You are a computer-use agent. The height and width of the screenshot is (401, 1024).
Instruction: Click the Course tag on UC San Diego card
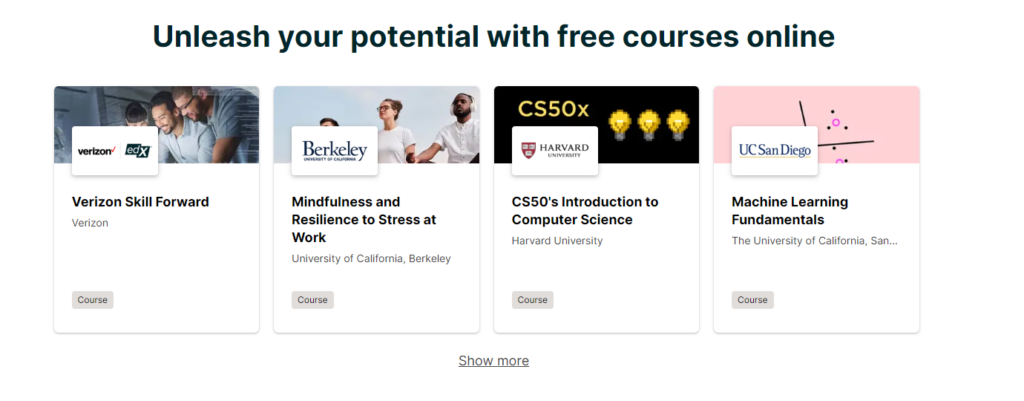pyautogui.click(x=752, y=300)
